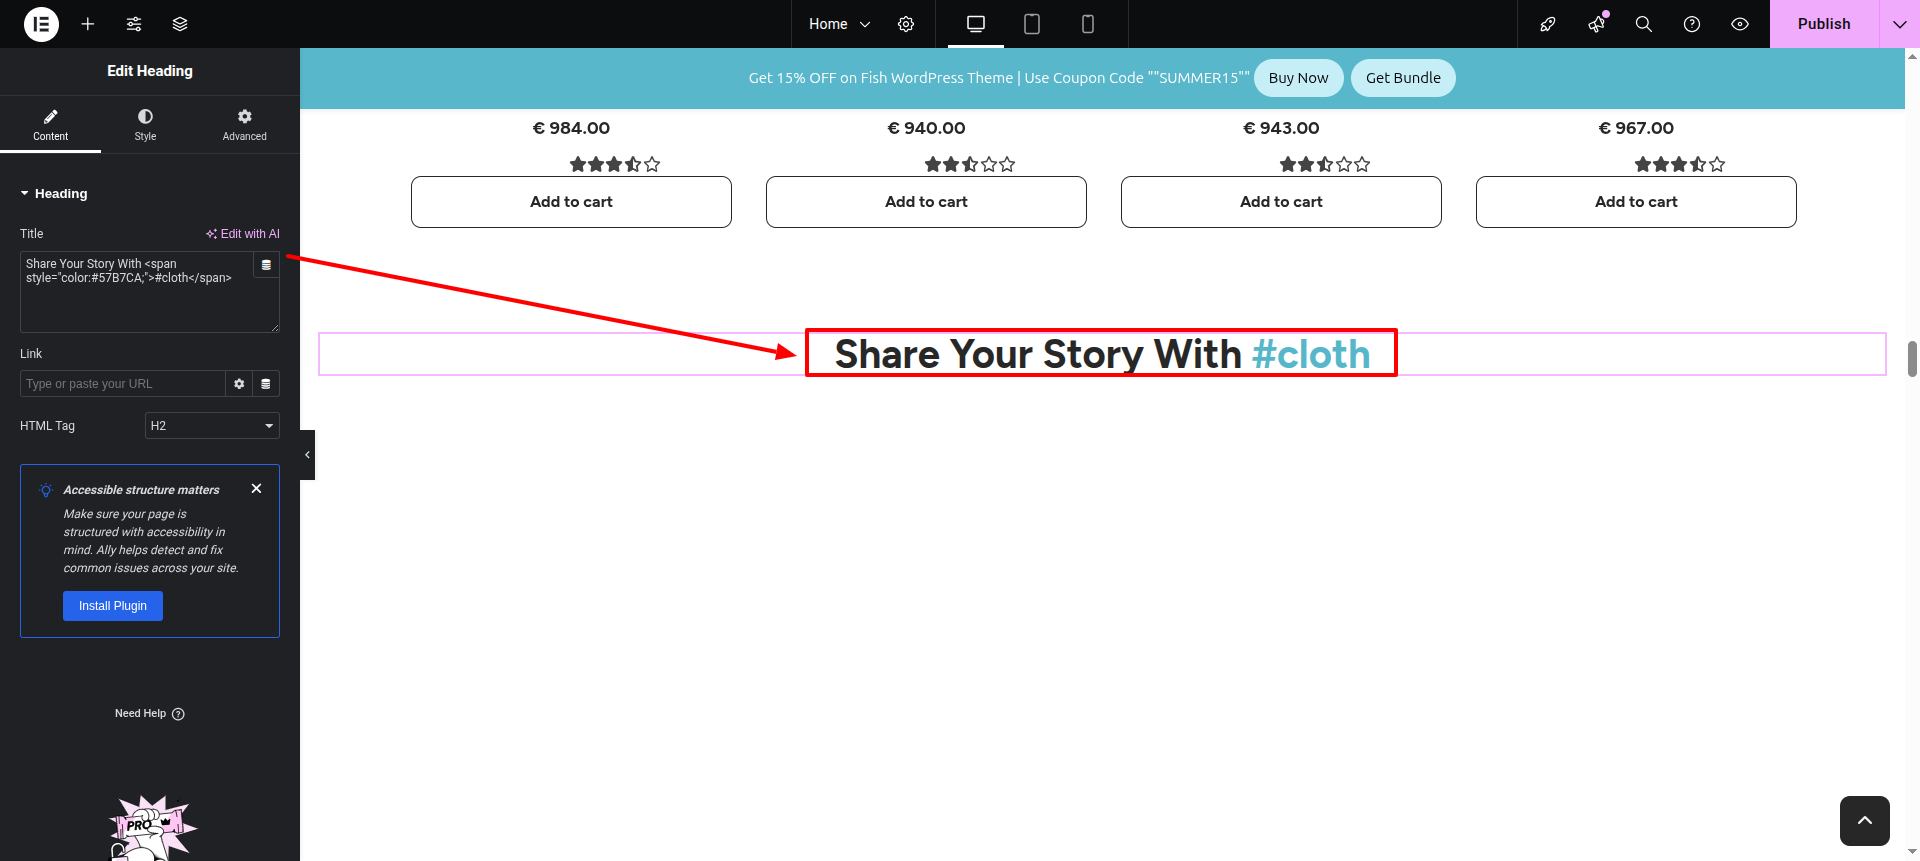Switch to the Style tab

pos(146,124)
